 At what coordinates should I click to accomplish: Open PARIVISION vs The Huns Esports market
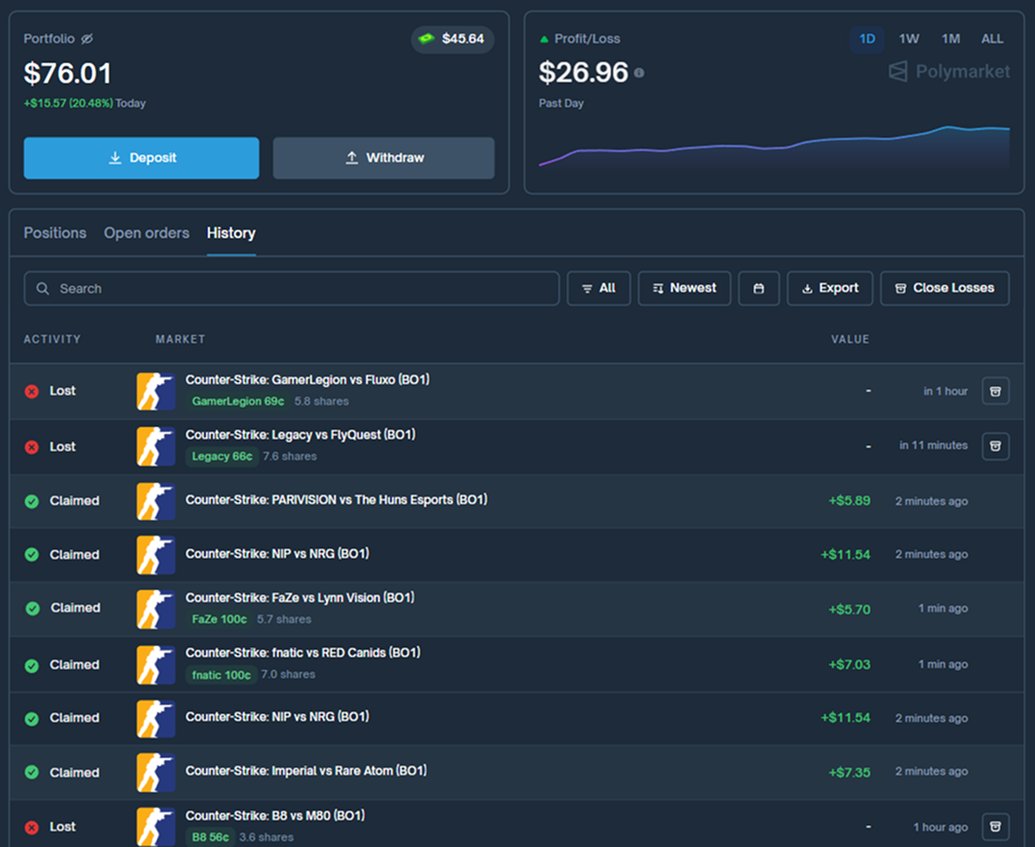pos(337,500)
